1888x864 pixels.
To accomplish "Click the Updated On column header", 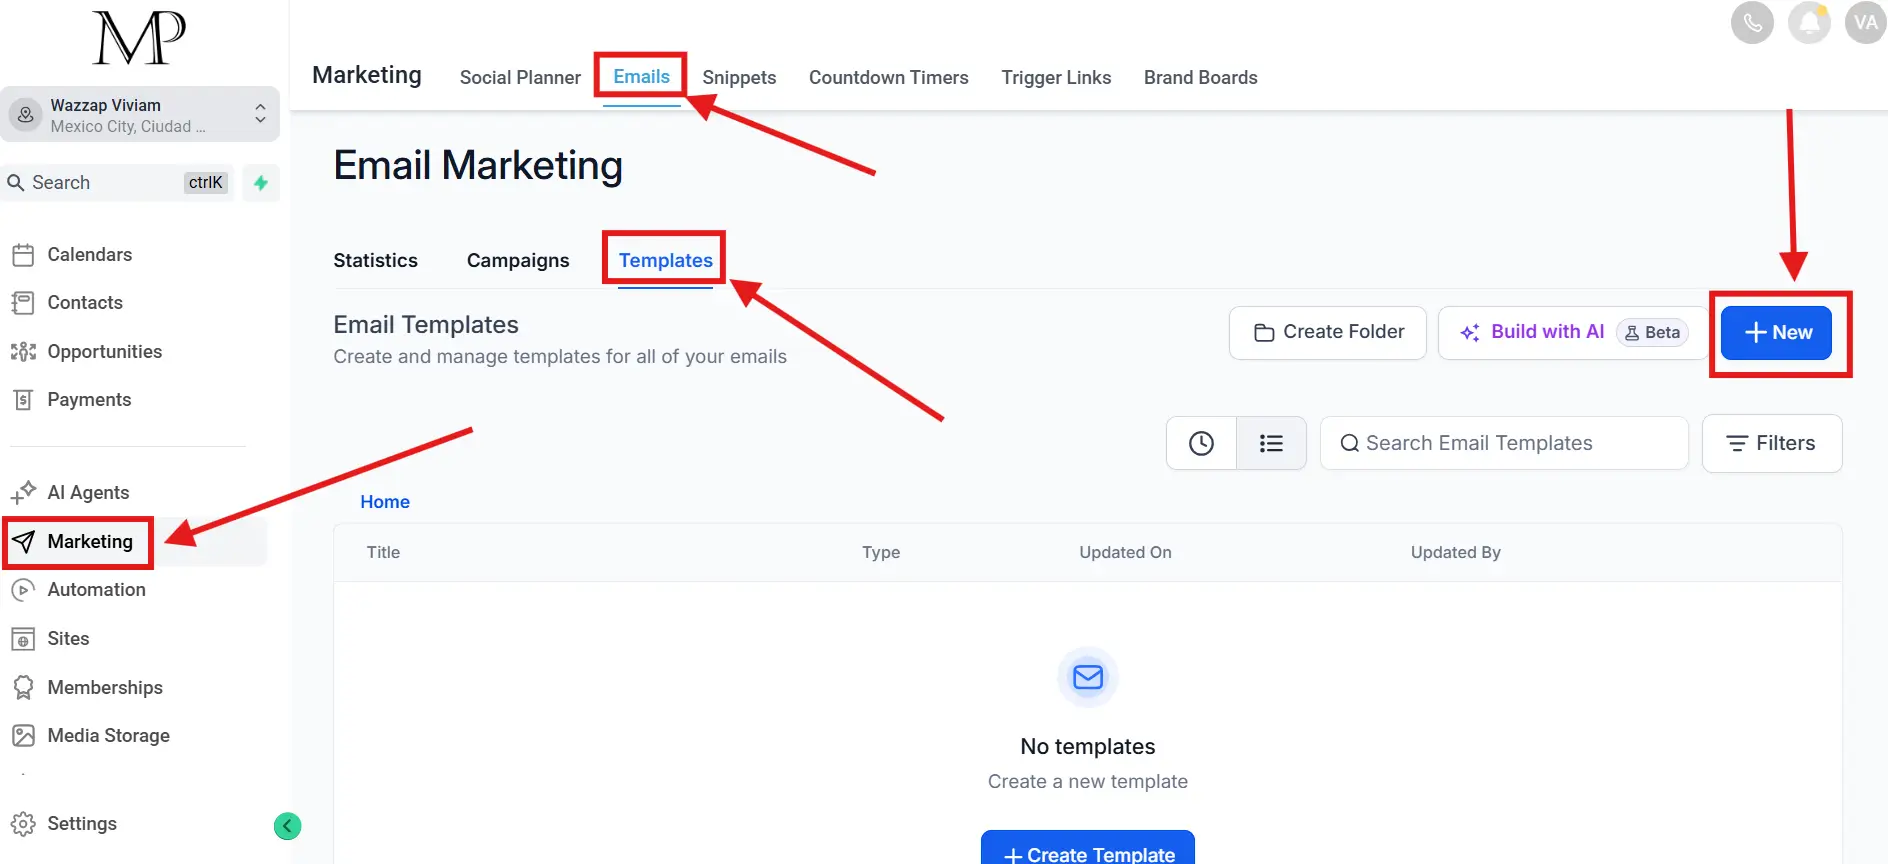I will [1125, 553].
